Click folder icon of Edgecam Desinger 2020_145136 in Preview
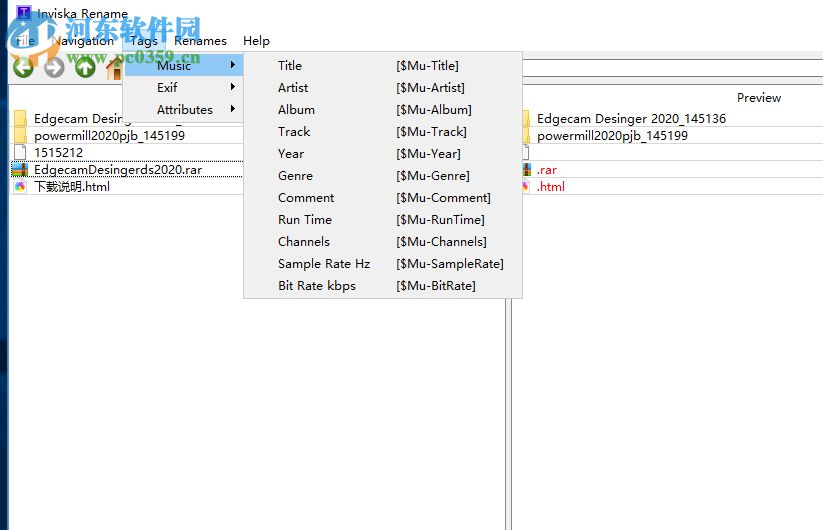This screenshot has width=823, height=530. click(x=526, y=119)
